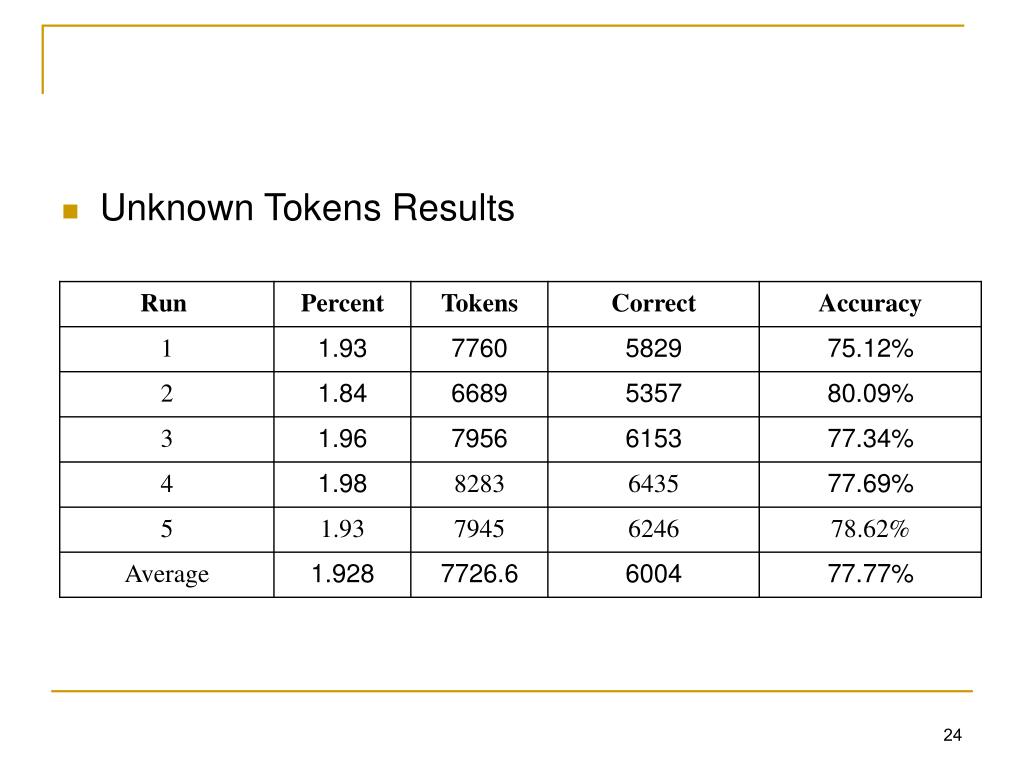Image resolution: width=1024 pixels, height=768 pixels.
Task: Click the Tokens column header
Action: click(479, 304)
